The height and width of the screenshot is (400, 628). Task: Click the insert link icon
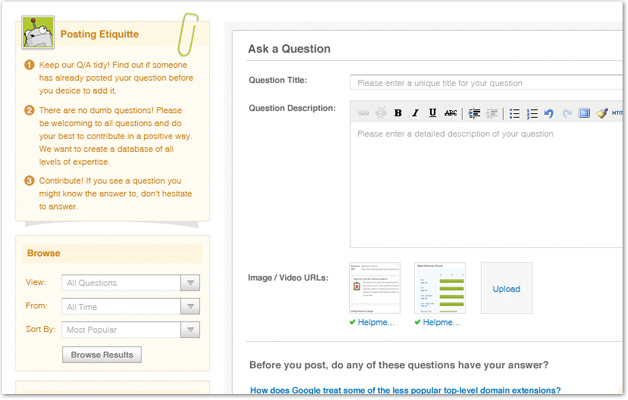(363, 113)
